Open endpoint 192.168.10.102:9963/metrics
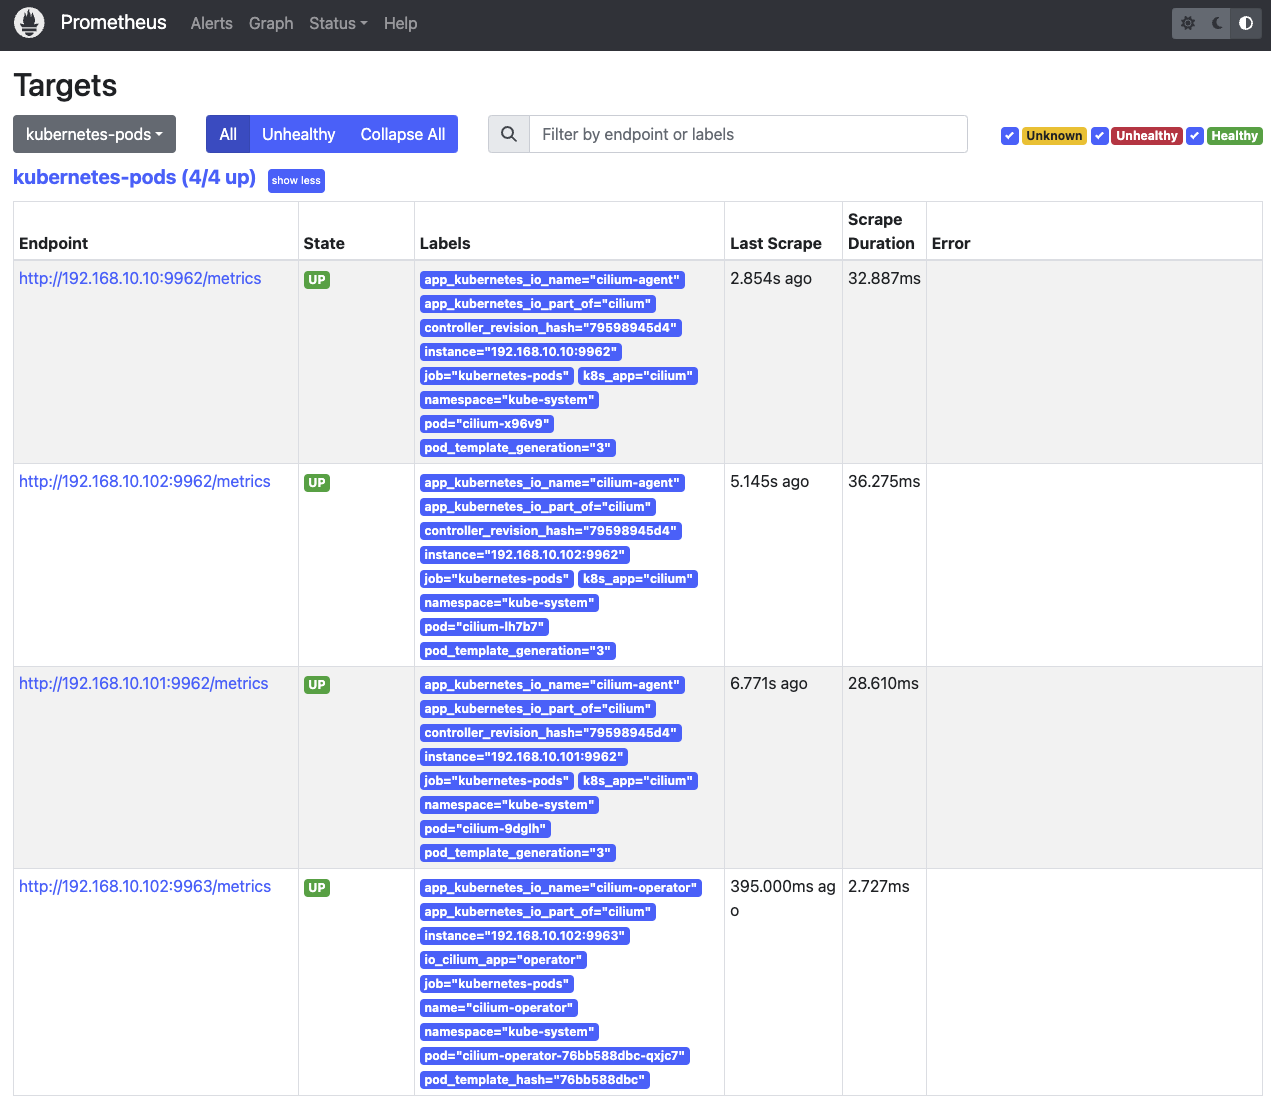This screenshot has width=1271, height=1106. tap(145, 886)
